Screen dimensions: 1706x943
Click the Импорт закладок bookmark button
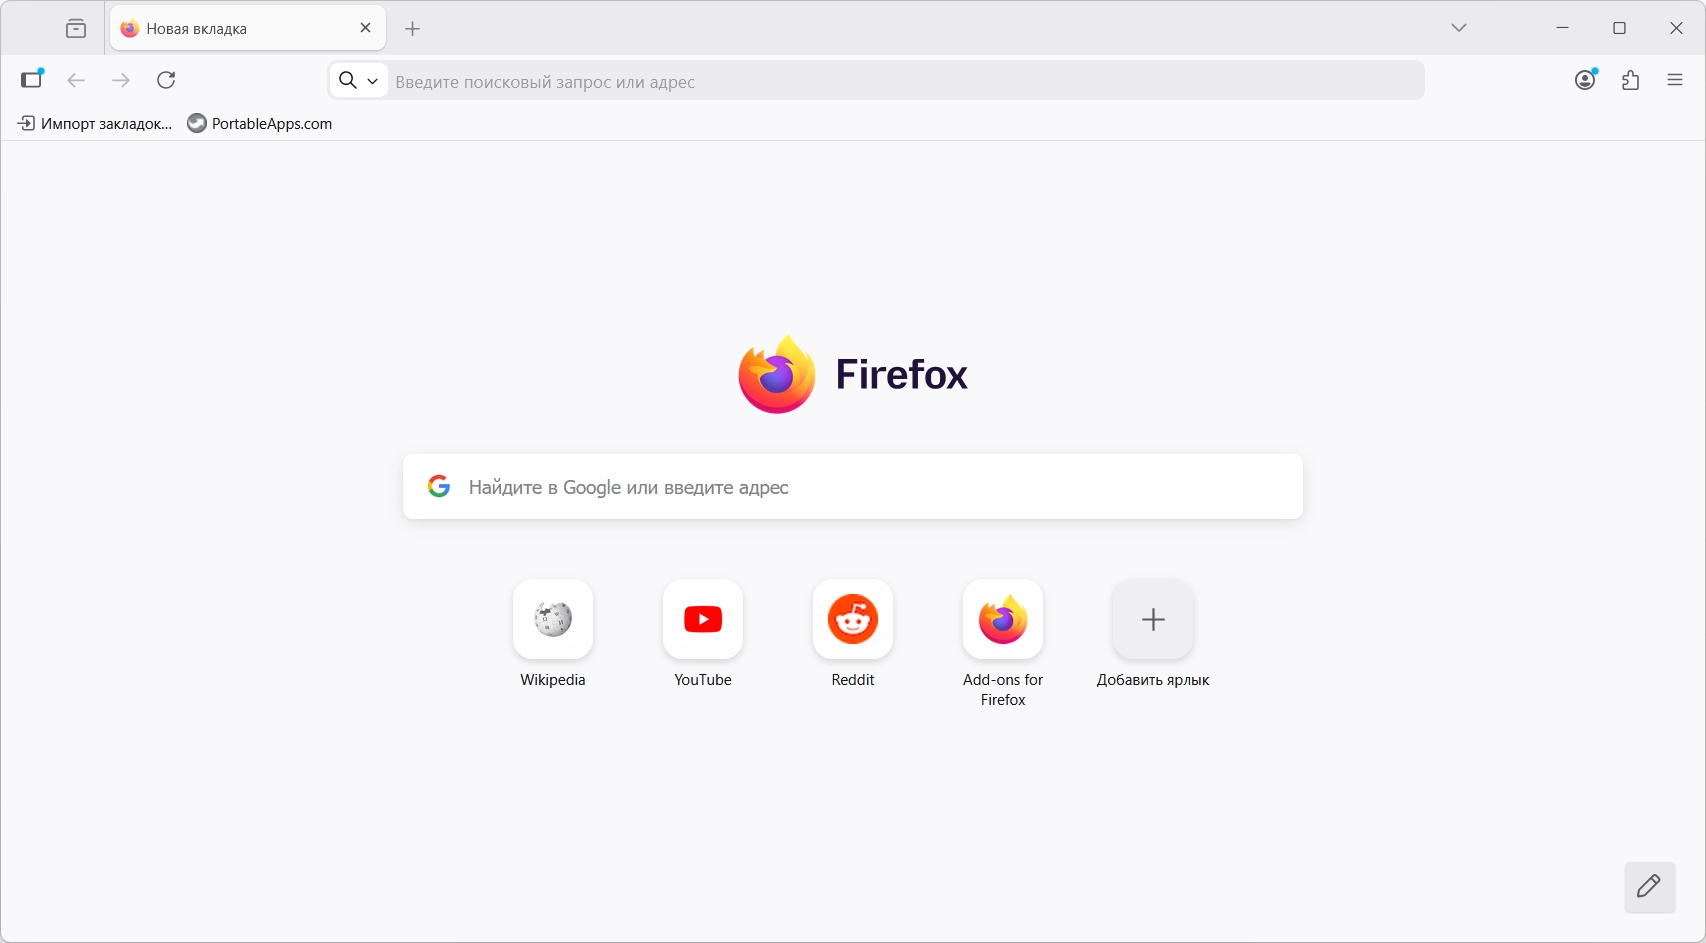click(95, 123)
